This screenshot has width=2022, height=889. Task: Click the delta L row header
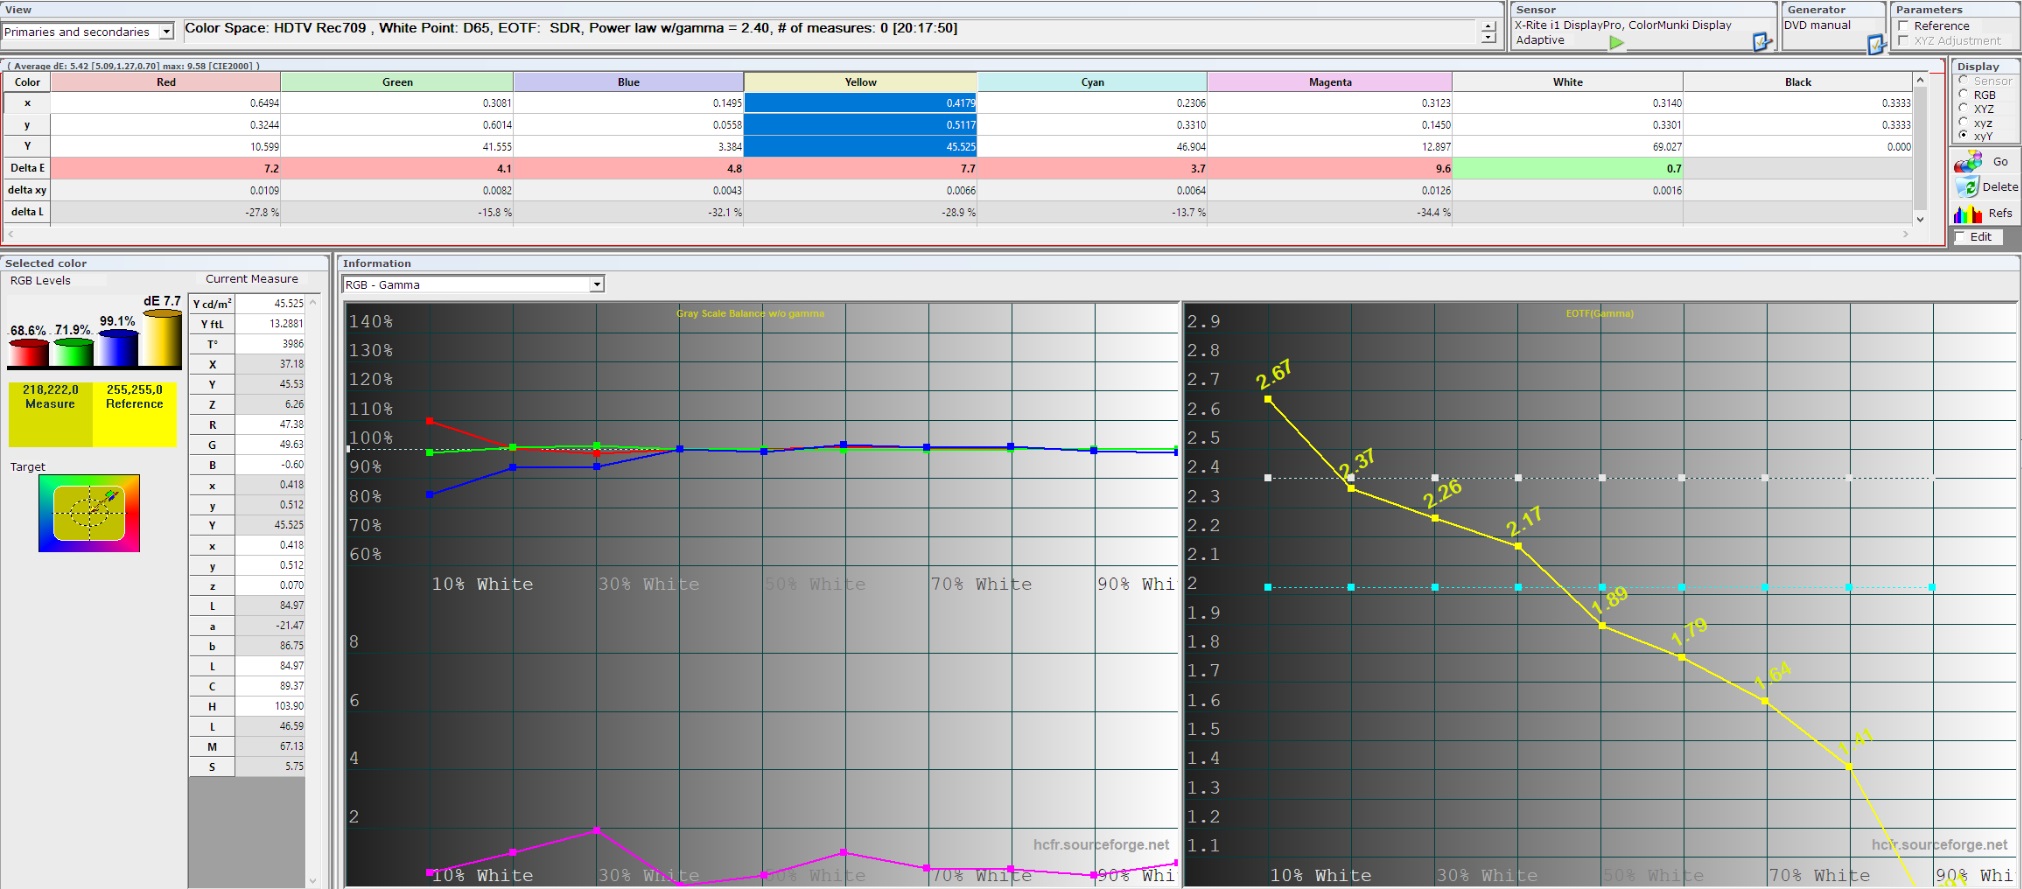tap(27, 212)
